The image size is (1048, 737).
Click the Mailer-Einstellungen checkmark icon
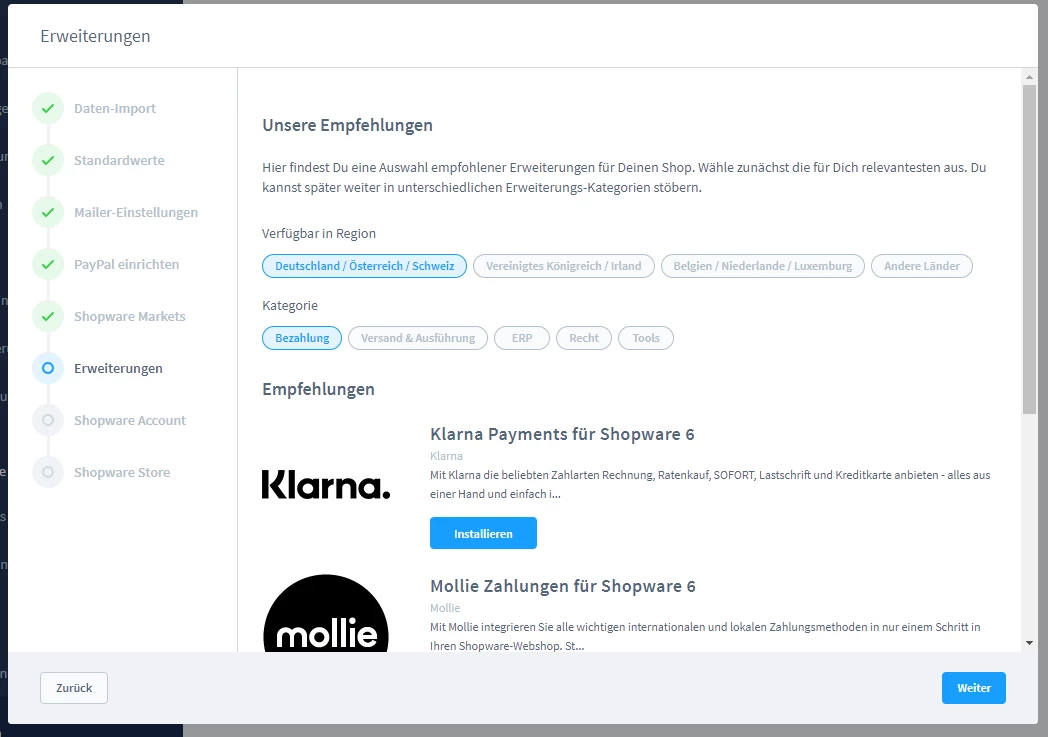tap(48, 212)
